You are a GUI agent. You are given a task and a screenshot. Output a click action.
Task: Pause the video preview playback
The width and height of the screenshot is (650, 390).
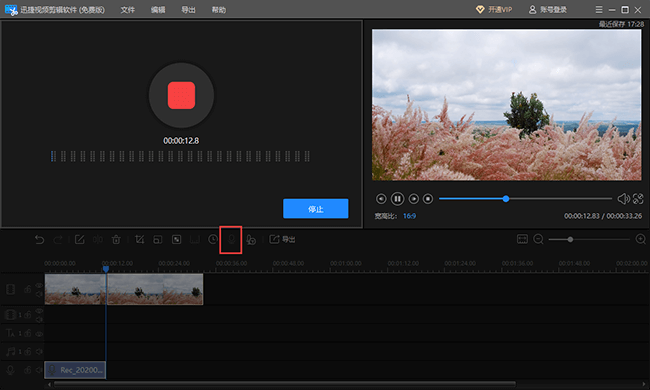397,199
